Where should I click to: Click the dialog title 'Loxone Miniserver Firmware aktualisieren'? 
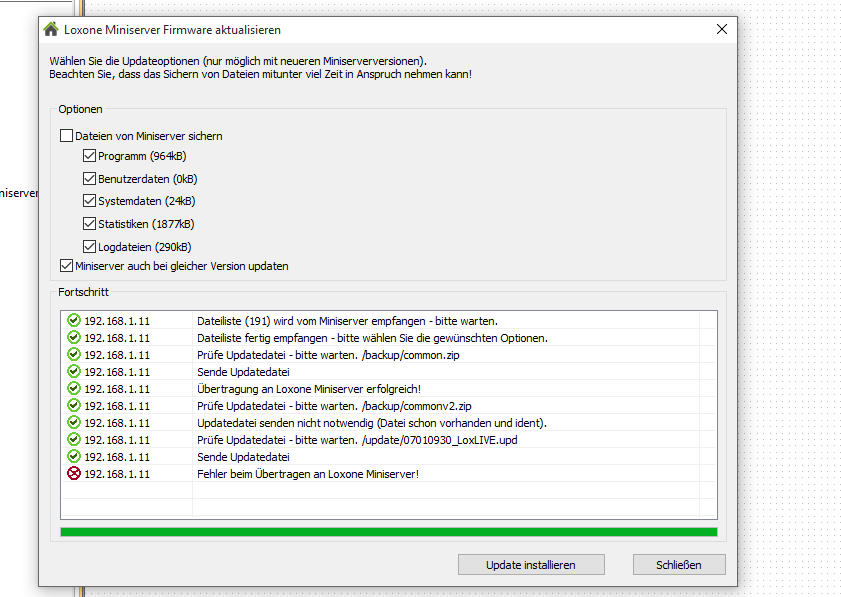[x=172, y=30]
